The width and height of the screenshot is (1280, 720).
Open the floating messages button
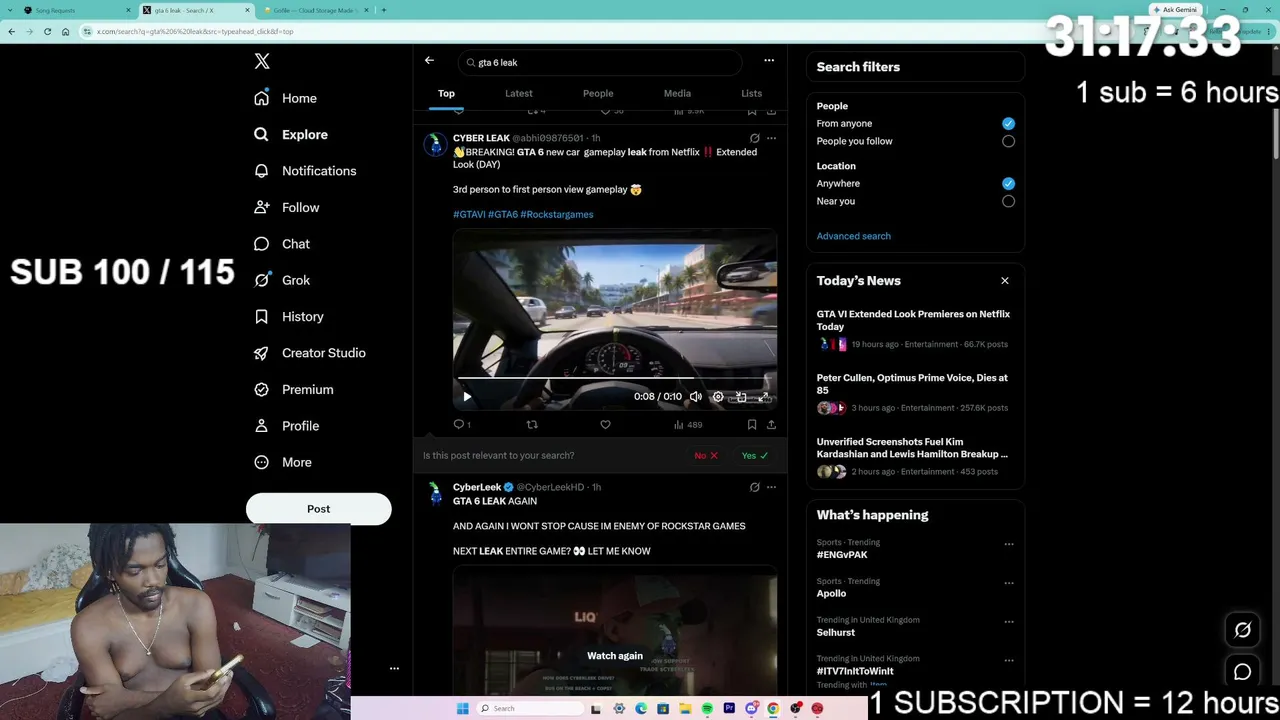(x=1243, y=672)
